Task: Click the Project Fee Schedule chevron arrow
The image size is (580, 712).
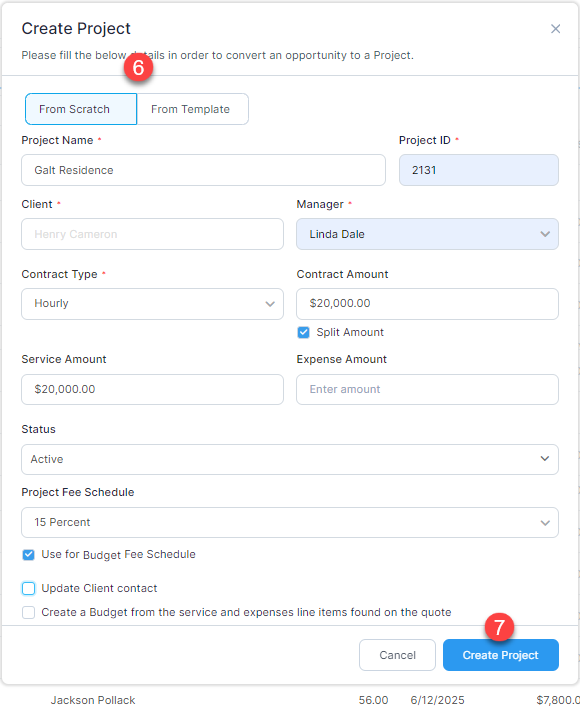Action: click(545, 523)
